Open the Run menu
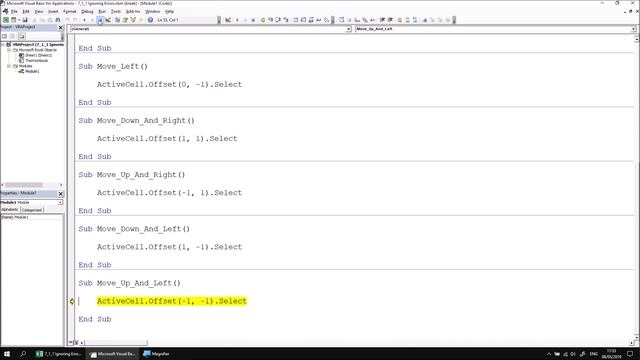 [102, 11]
